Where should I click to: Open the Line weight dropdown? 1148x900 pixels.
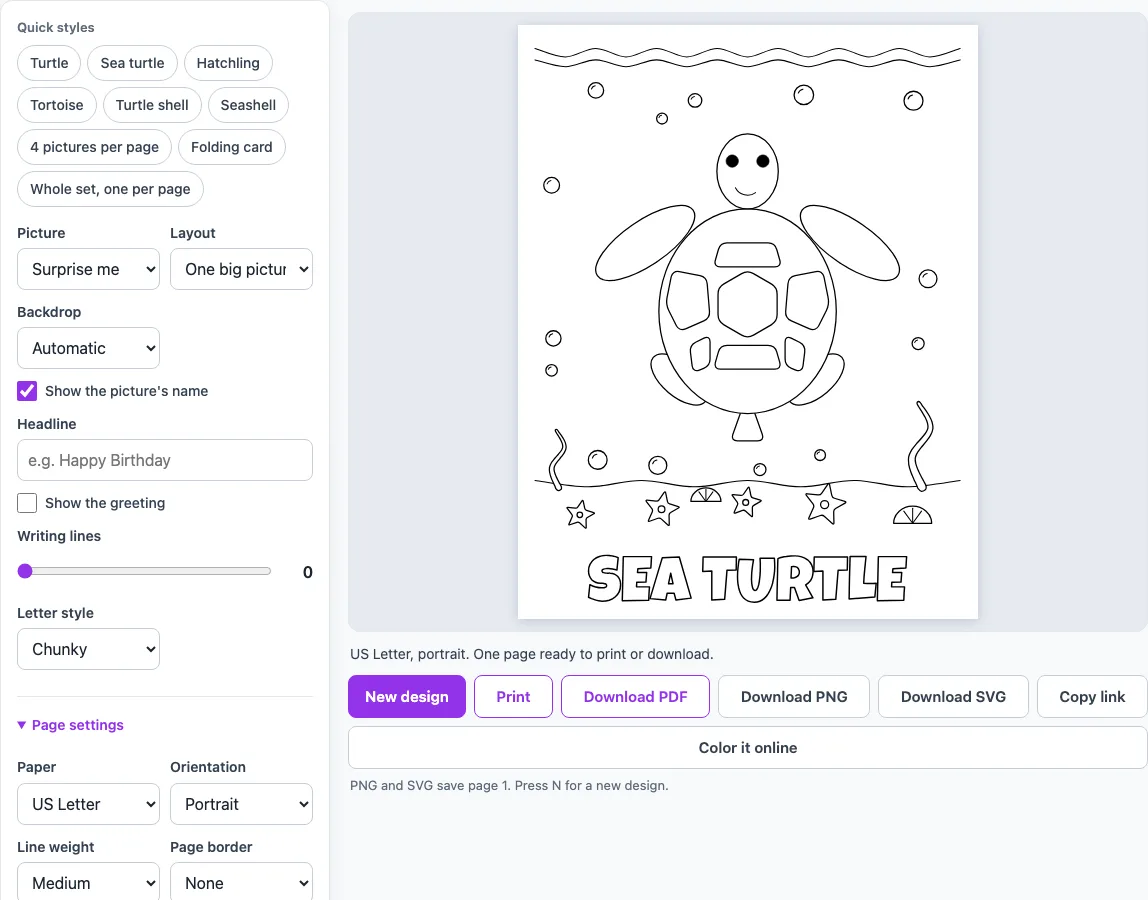(89, 882)
